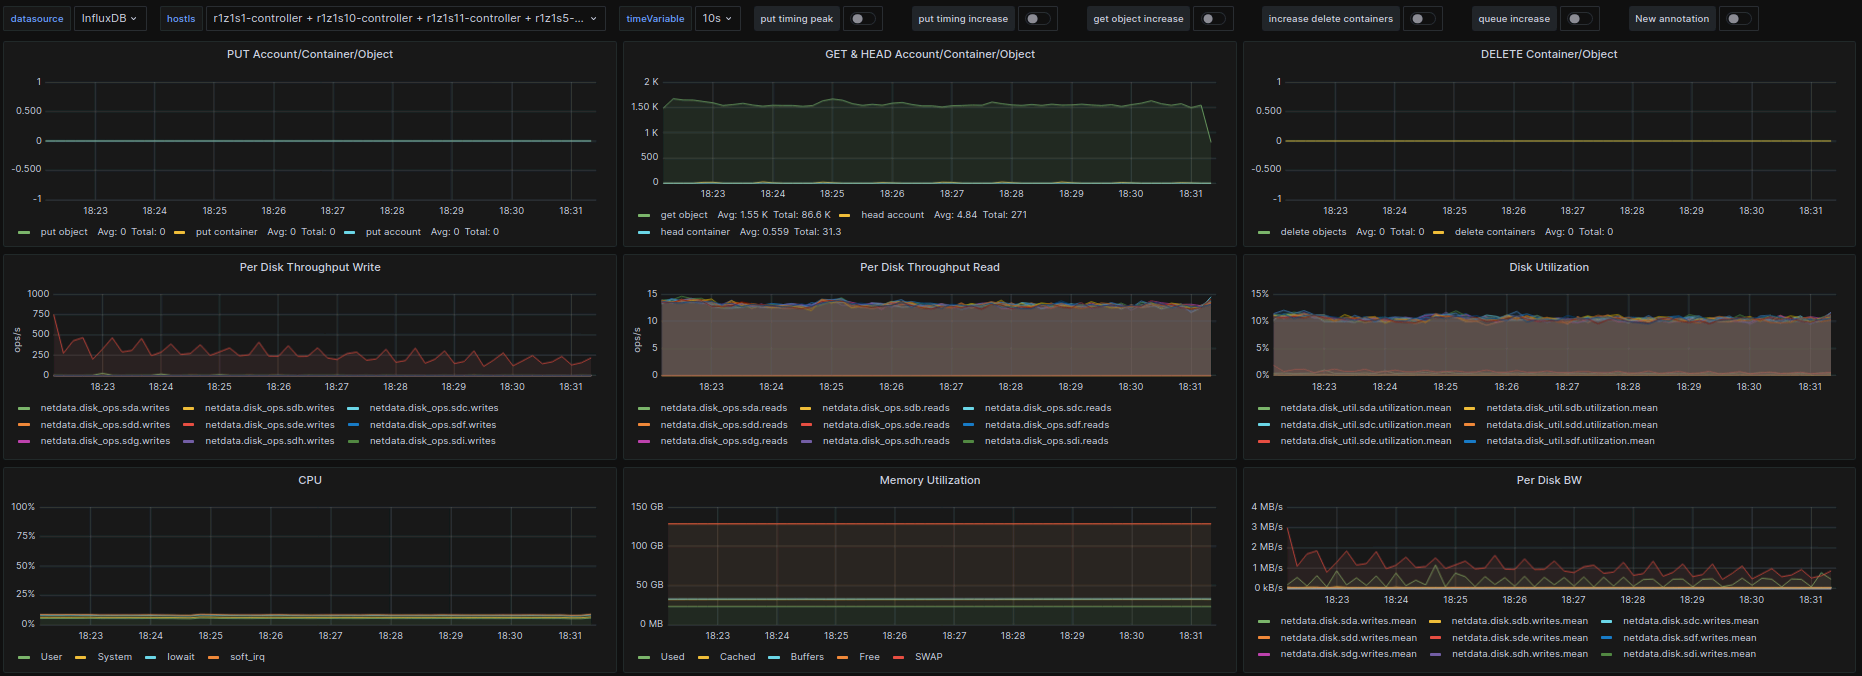1862x676 pixels.
Task: Select netdata.disk_util.sdf.utilization.mean legend entry
Action: coord(1569,441)
